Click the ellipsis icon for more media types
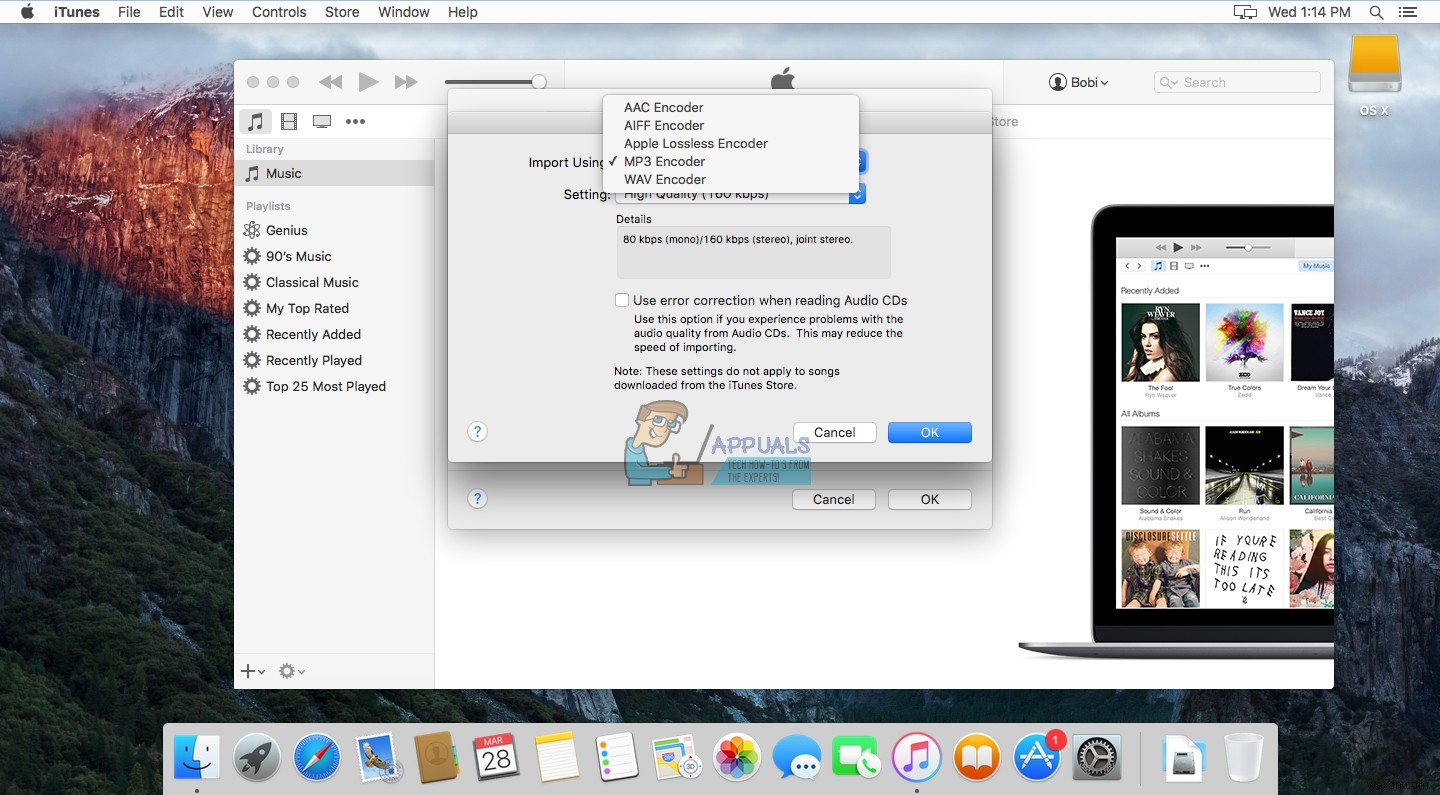 click(355, 121)
